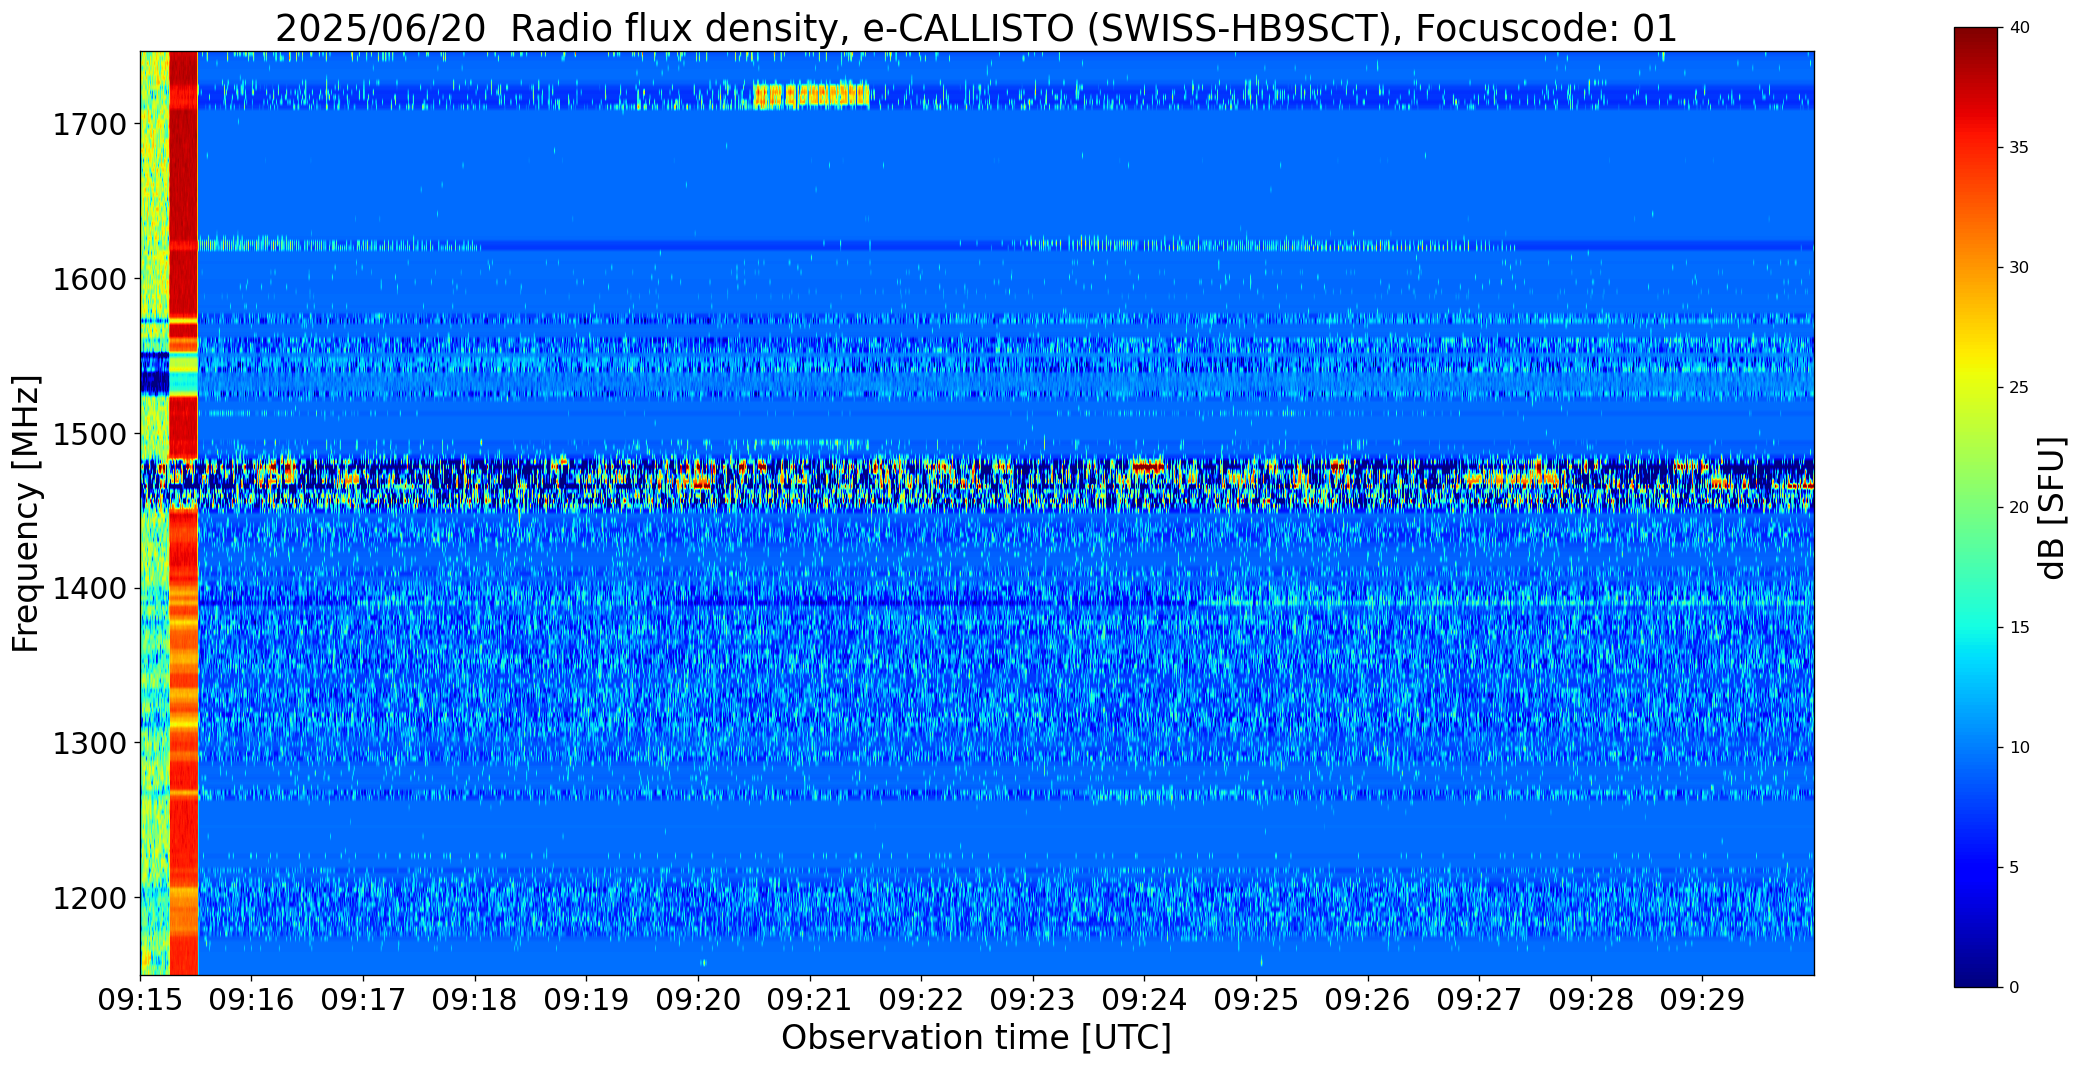The width and height of the screenshot is (2082, 1067).
Task: Click the 09:21 time tick label
Action: tap(810, 1000)
